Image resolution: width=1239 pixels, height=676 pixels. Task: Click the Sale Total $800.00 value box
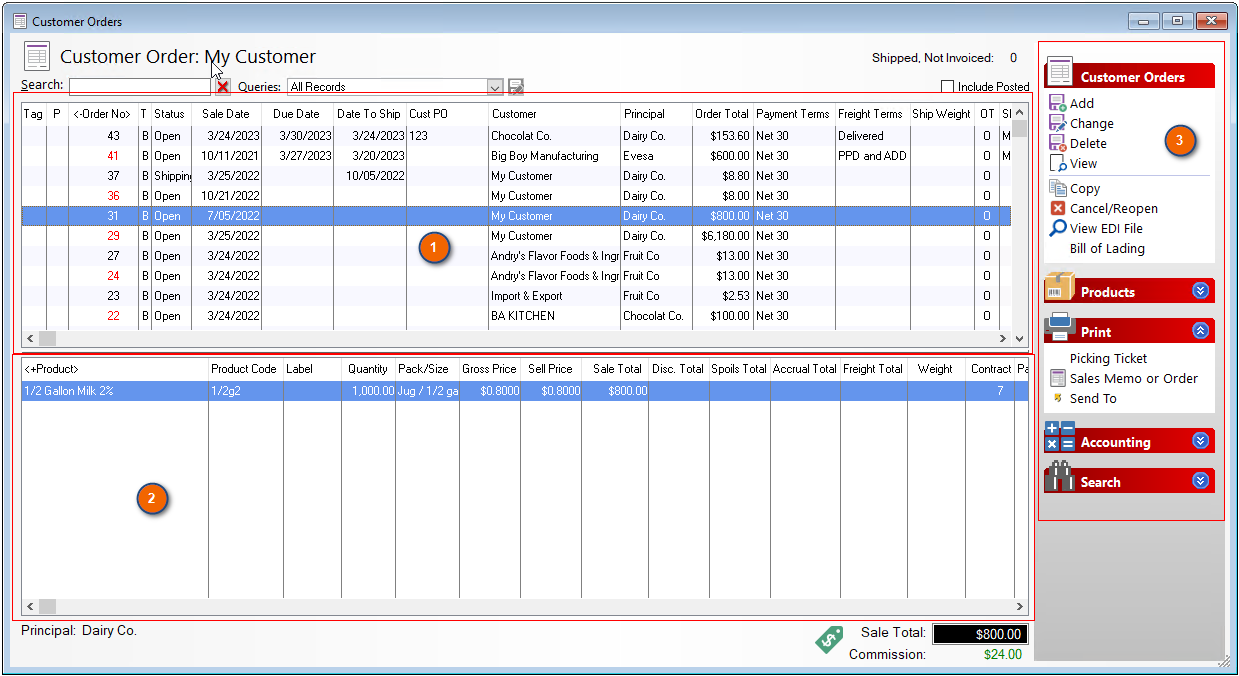[980, 634]
